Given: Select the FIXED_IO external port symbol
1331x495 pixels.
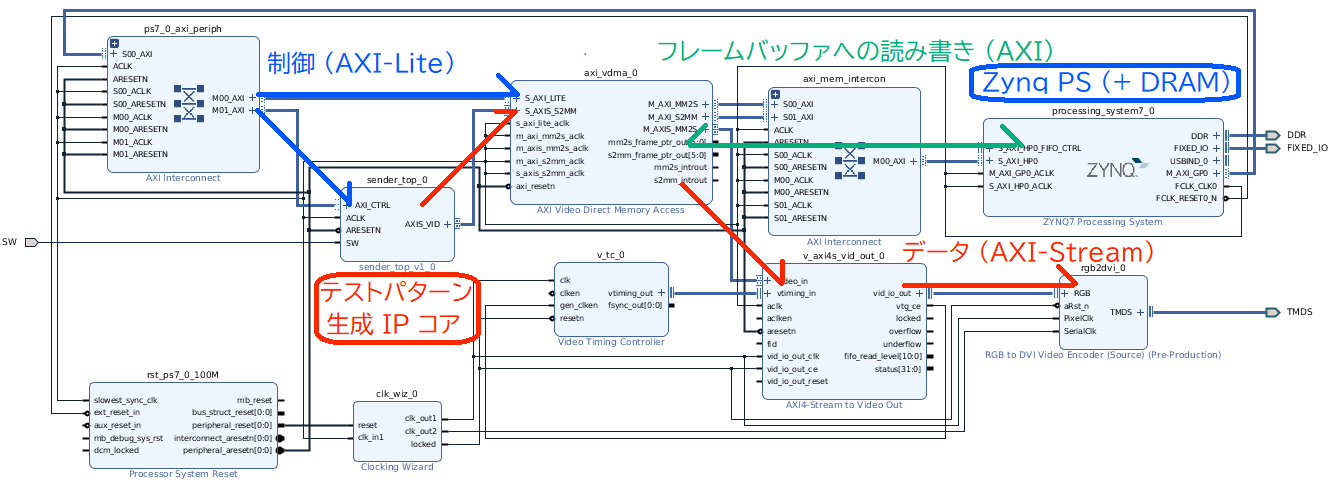Looking at the screenshot, I should (x=1271, y=148).
